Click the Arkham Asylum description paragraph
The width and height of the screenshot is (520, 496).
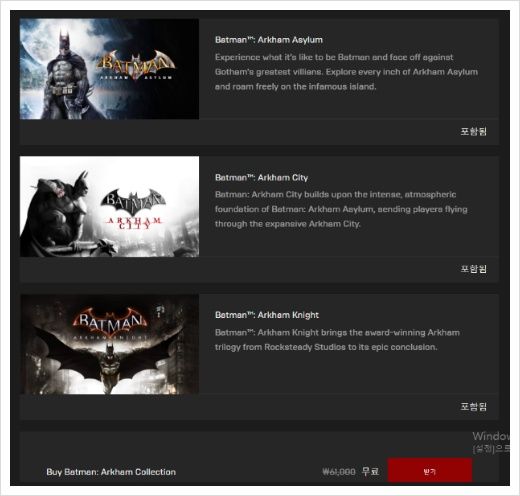click(x=346, y=72)
